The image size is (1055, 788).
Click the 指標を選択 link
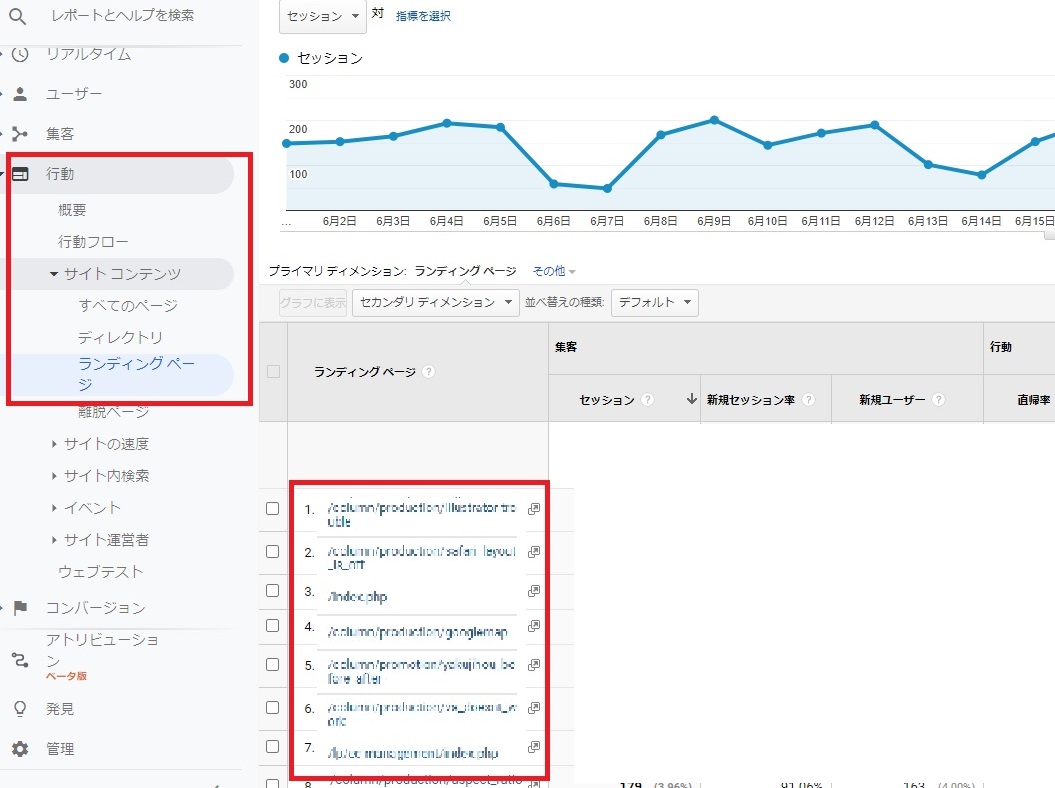click(423, 16)
